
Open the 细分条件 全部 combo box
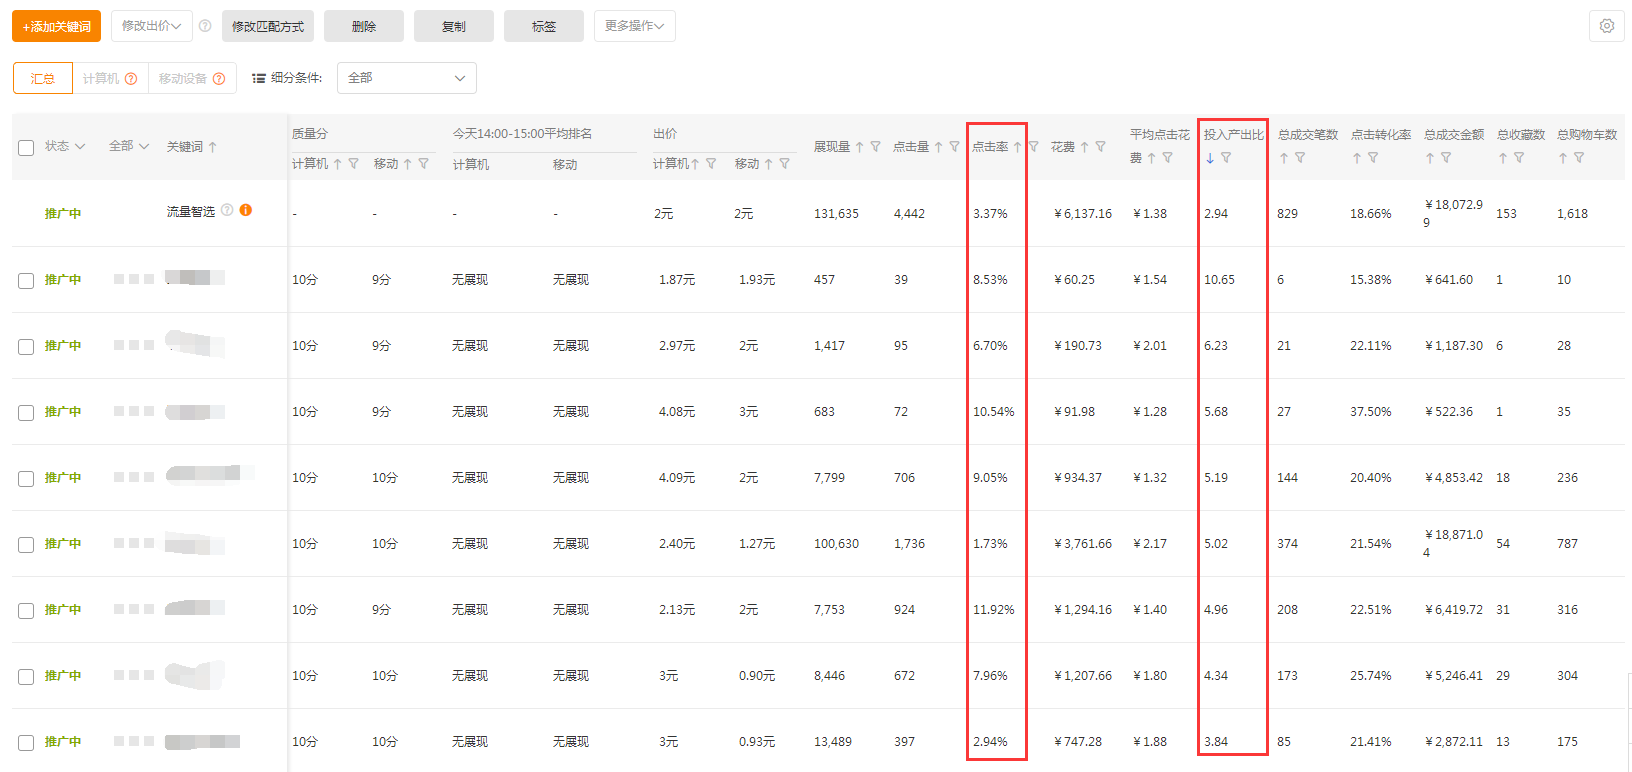(407, 78)
